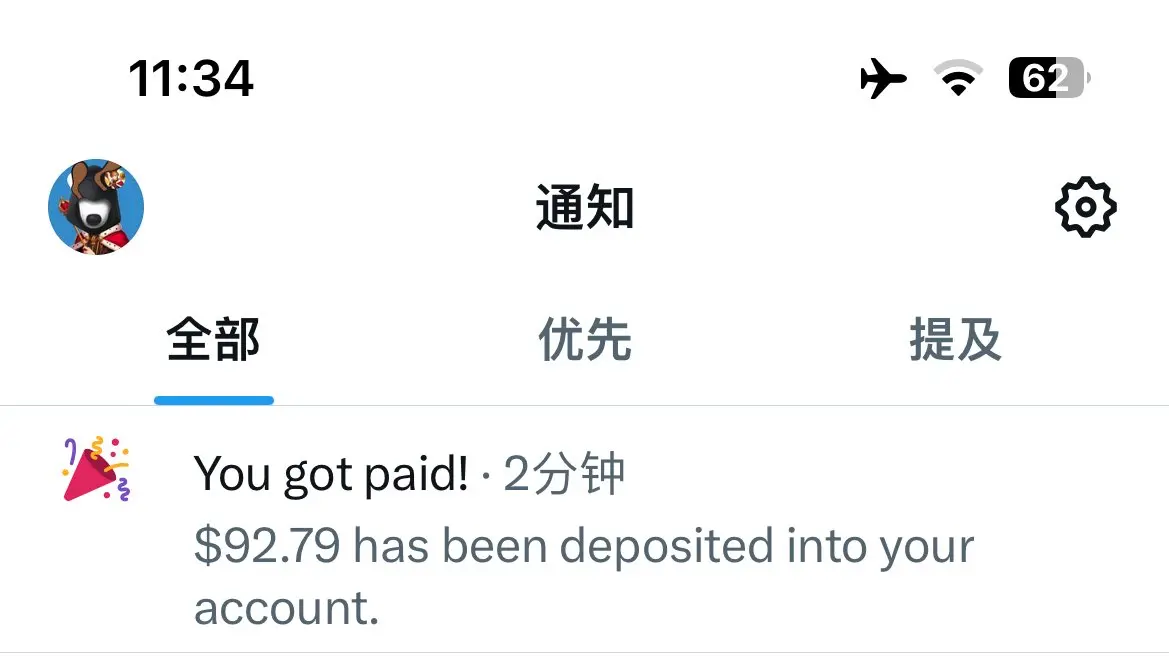Click the blue underline beneath 全部
The height and width of the screenshot is (658, 1169).
click(214, 401)
